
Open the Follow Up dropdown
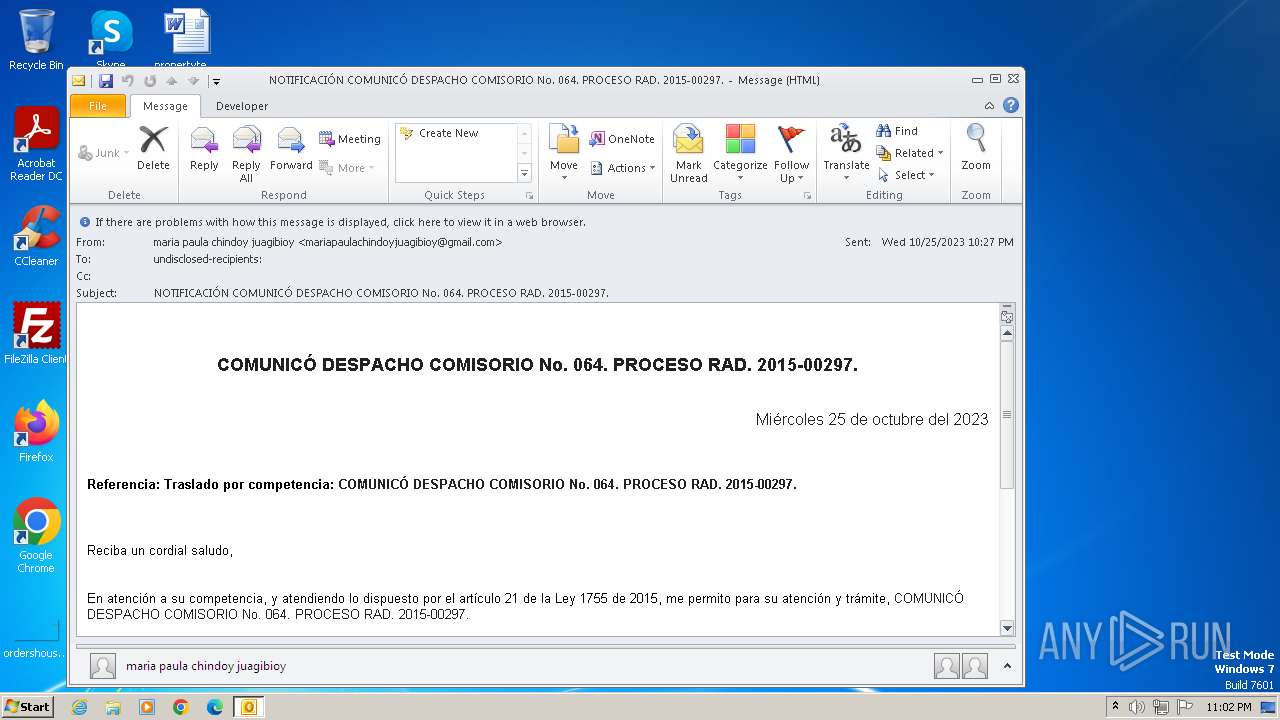coord(791,154)
